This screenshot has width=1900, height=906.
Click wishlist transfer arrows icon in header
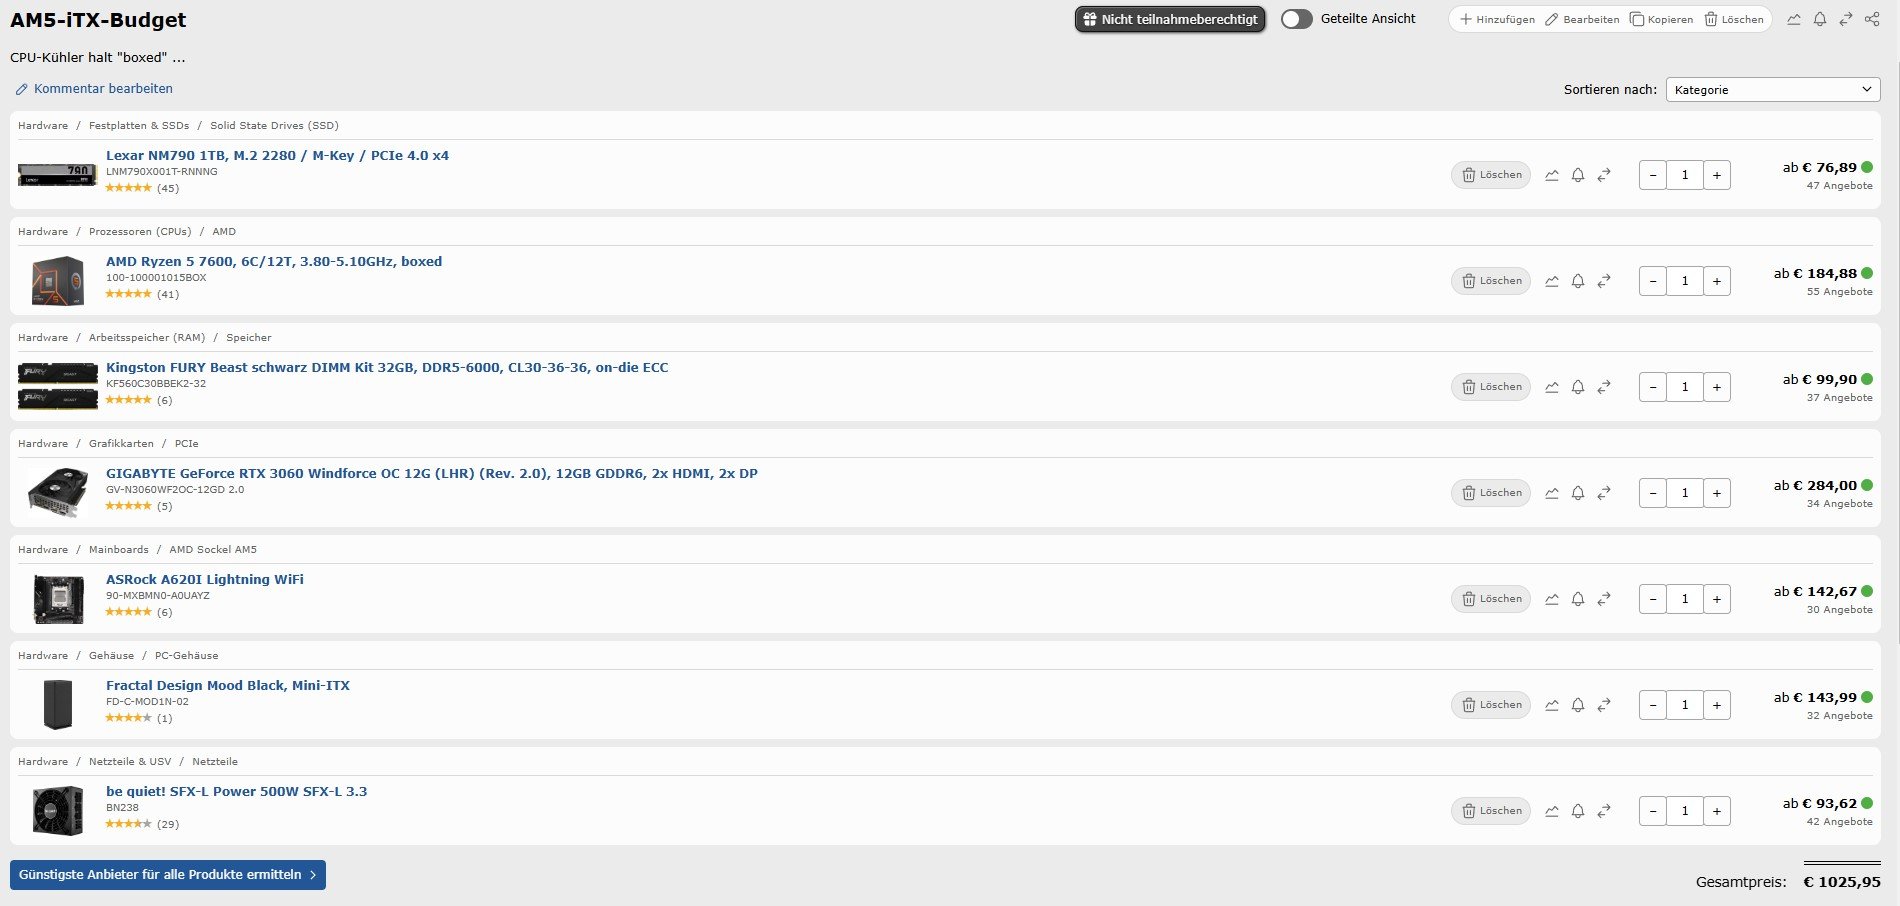tap(1846, 19)
